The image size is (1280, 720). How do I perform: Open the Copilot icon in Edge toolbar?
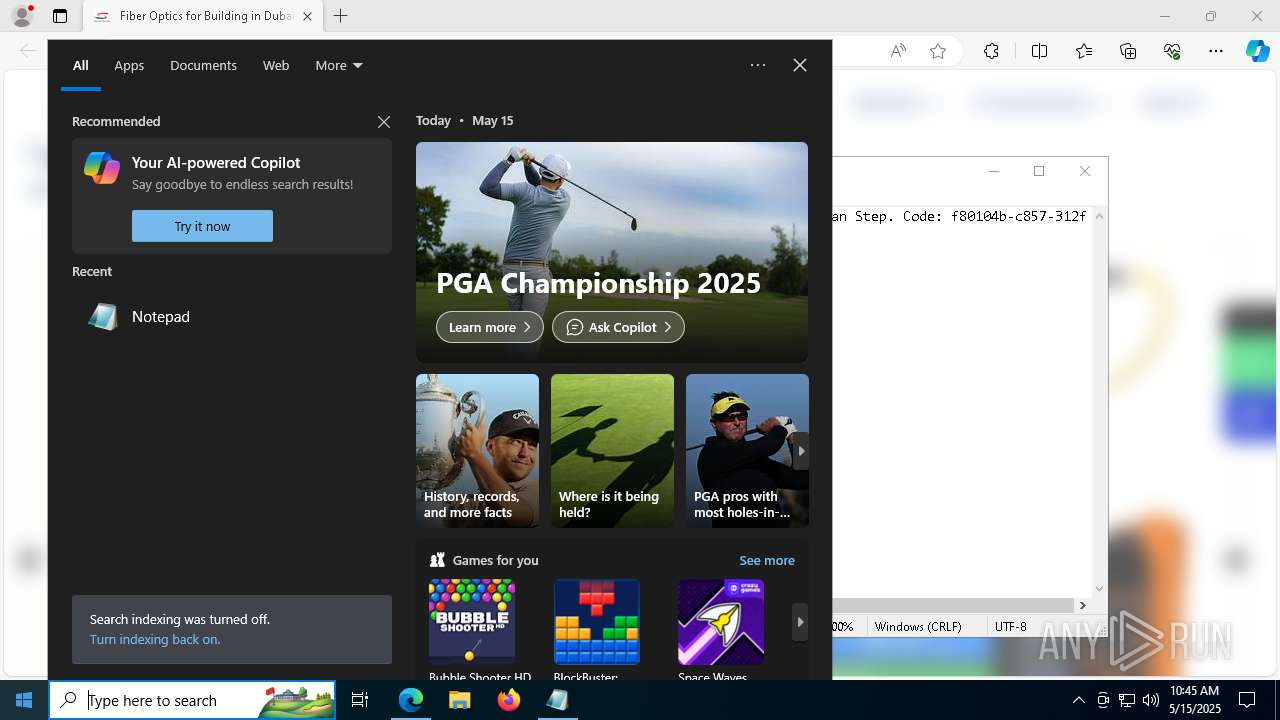click(1257, 51)
